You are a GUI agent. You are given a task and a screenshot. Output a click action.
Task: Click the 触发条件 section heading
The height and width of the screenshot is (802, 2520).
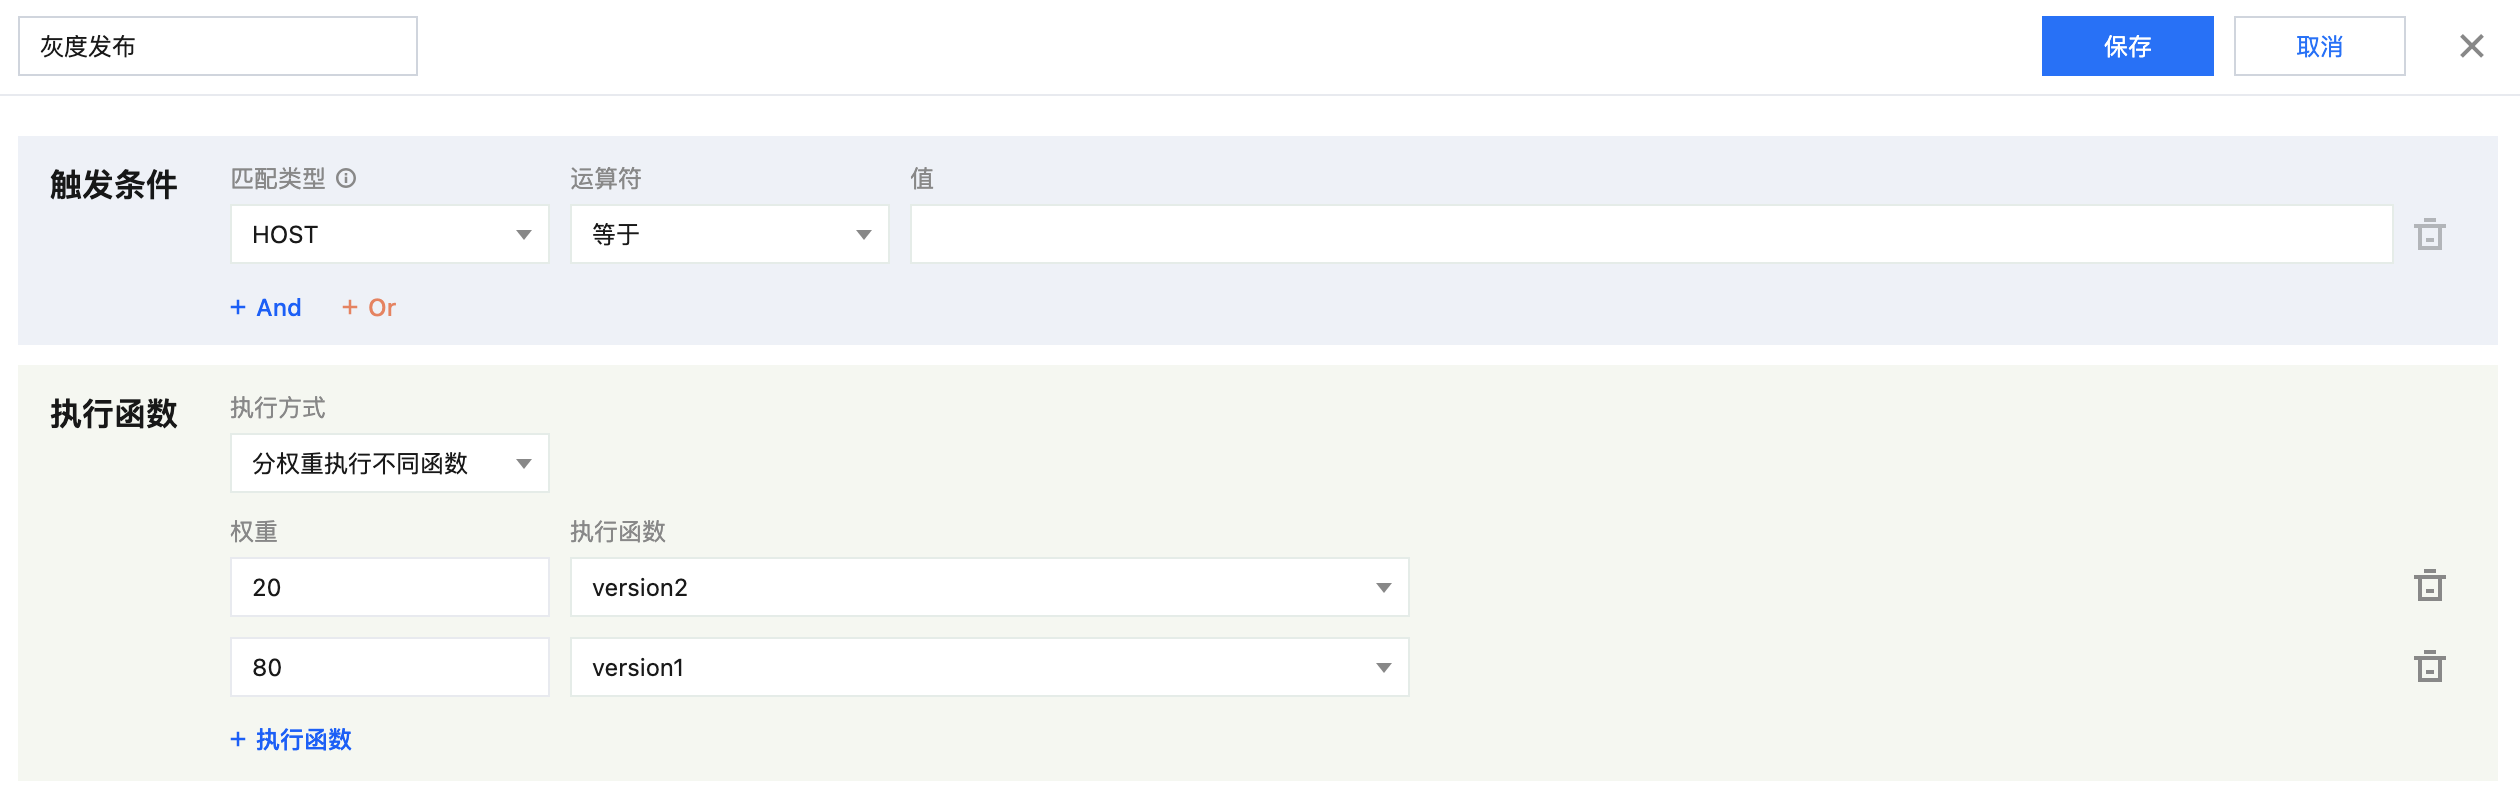114,185
